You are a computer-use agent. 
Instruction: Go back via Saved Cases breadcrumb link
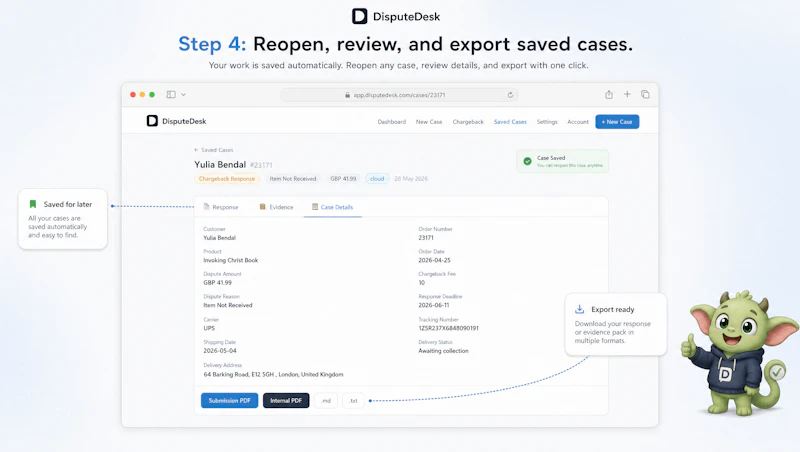click(214, 150)
